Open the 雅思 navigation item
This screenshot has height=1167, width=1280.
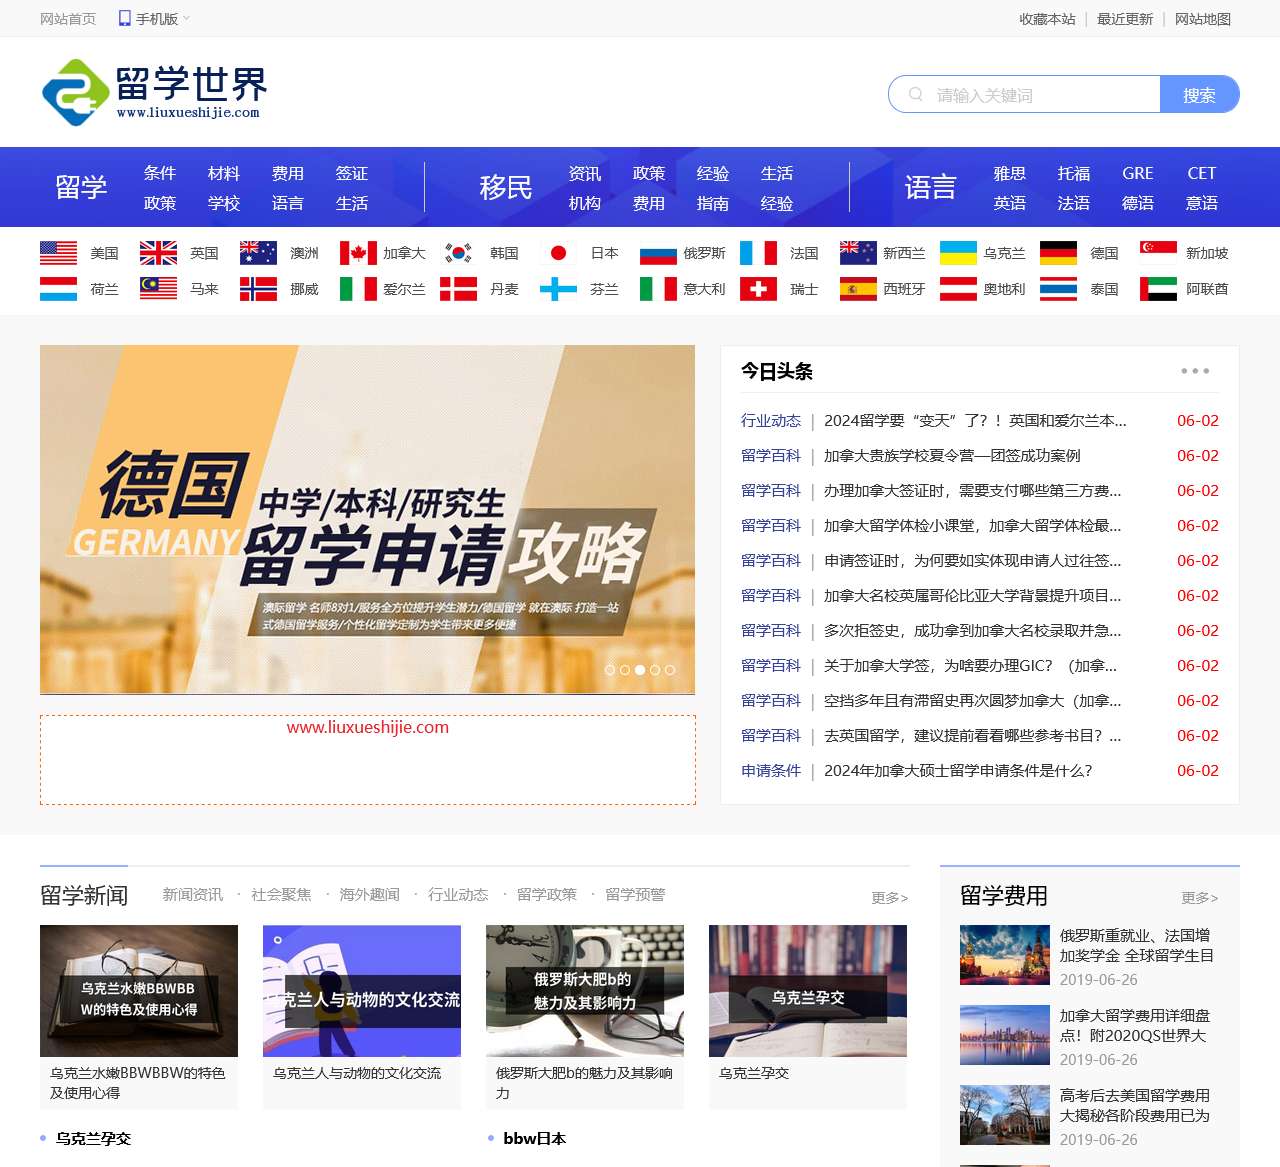[x=1009, y=173]
